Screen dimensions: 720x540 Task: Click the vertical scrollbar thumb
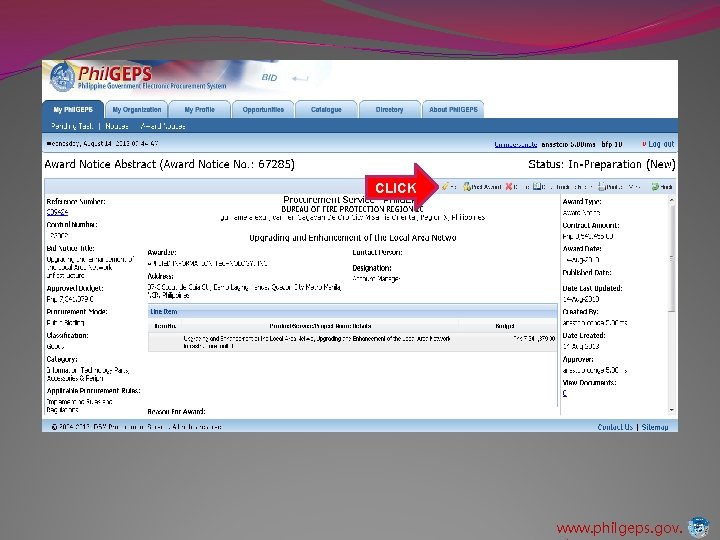672,259
